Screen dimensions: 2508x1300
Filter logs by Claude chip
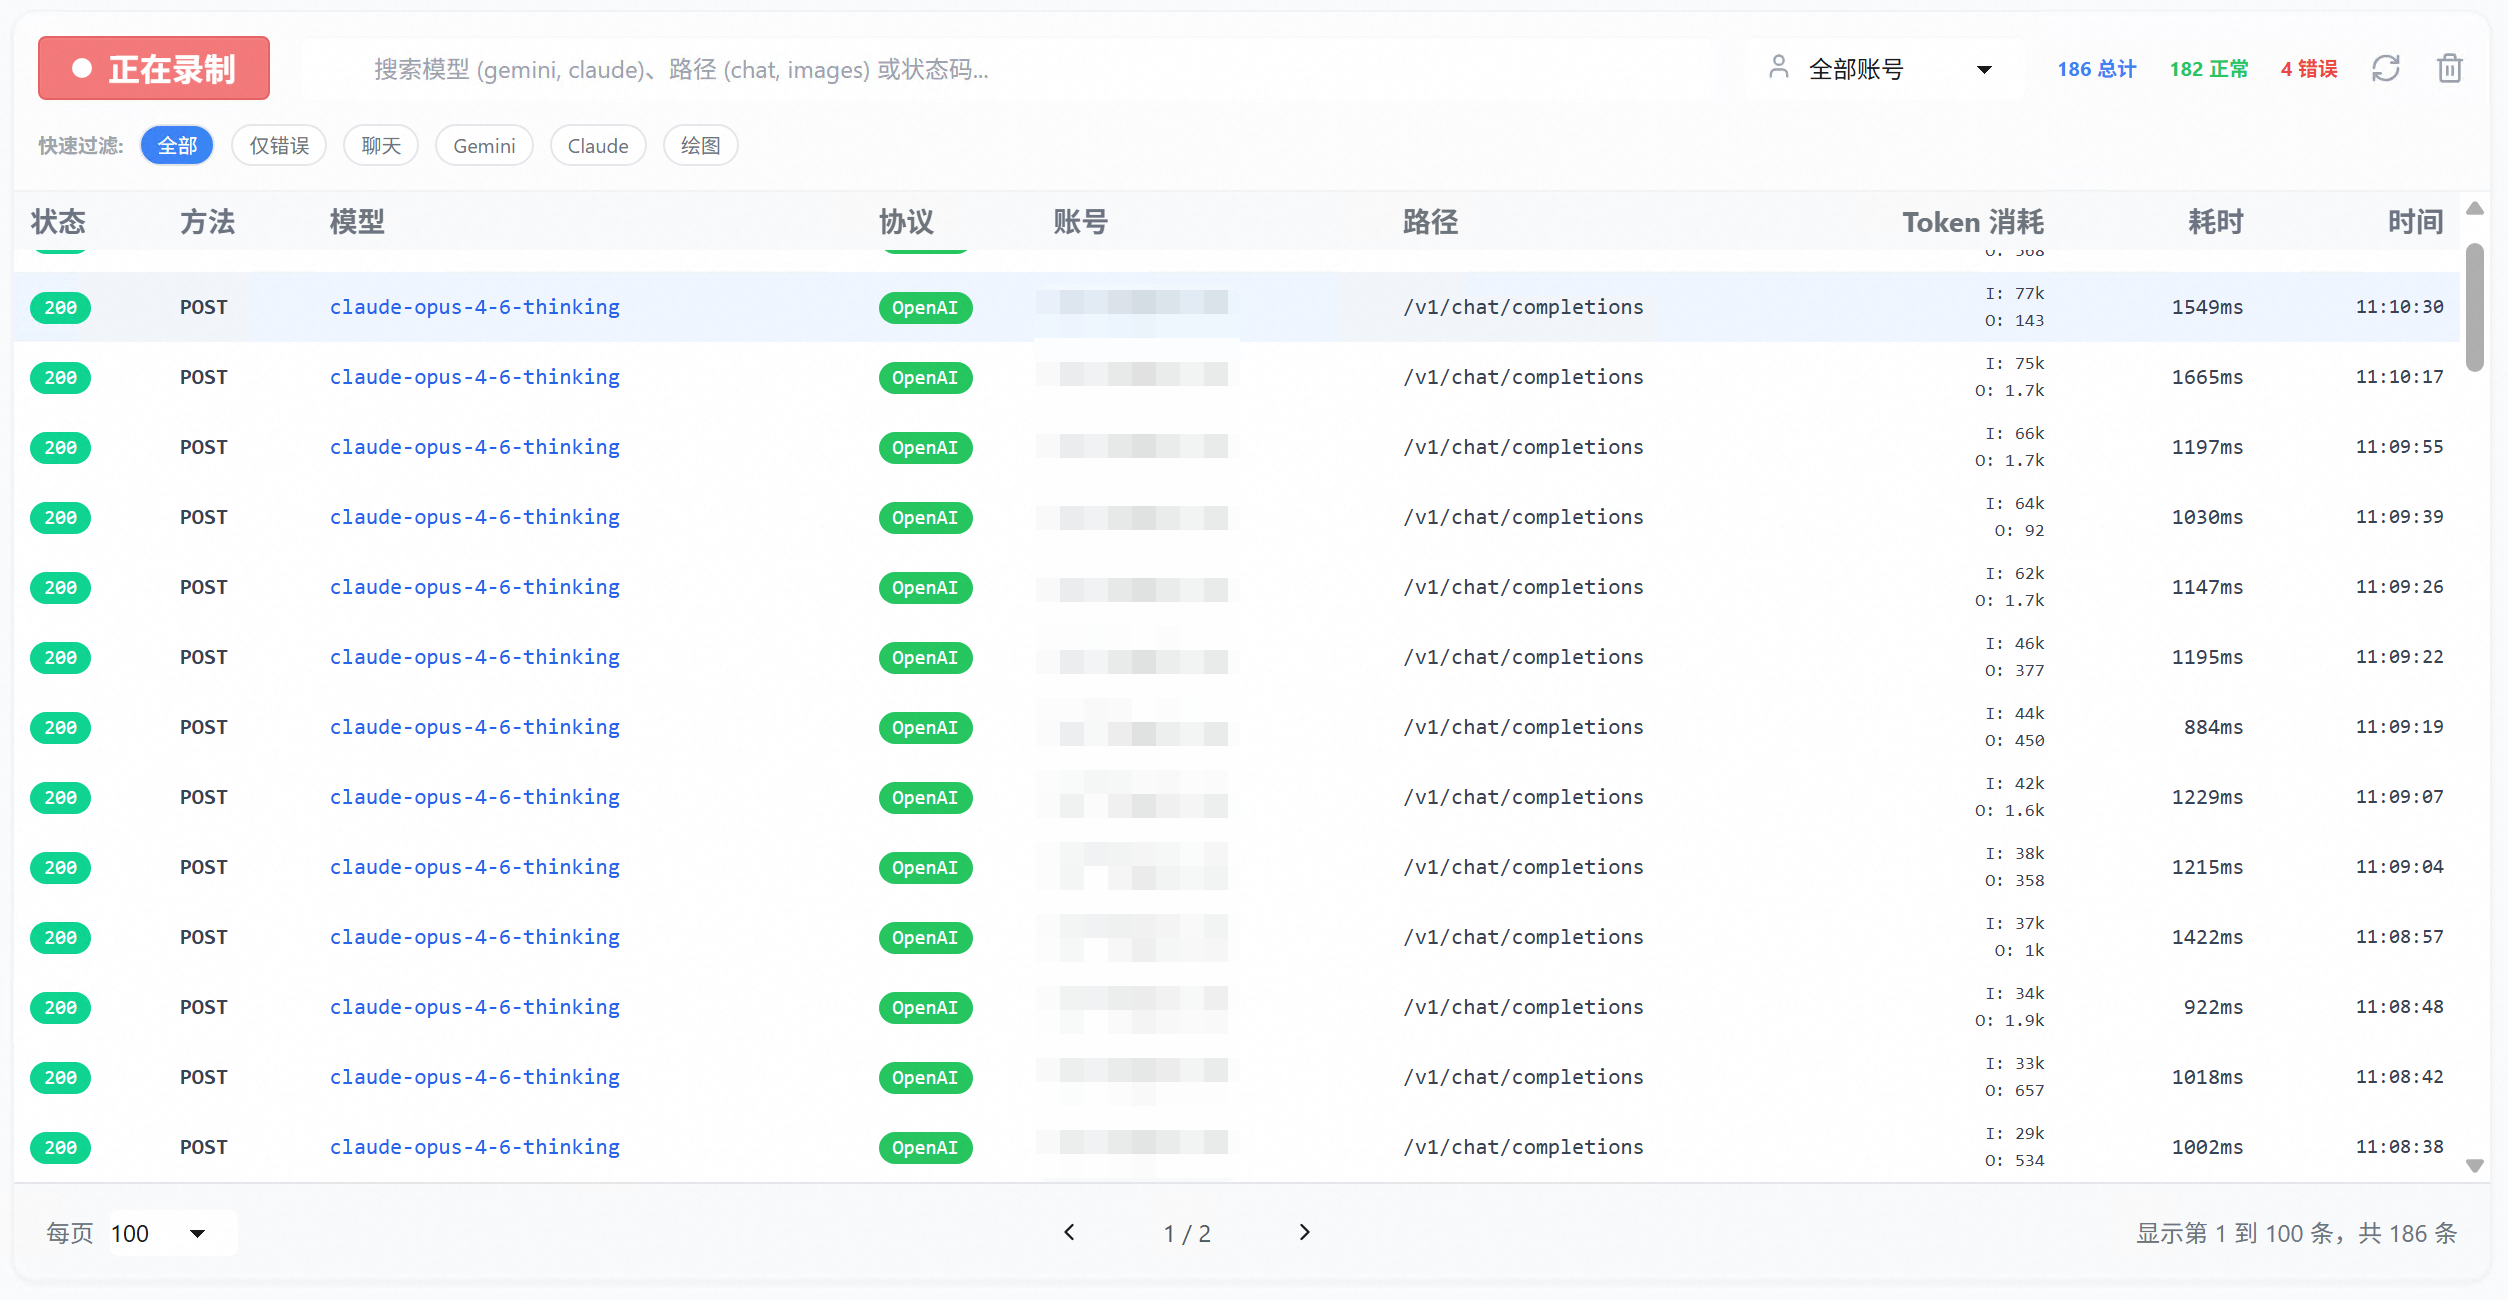pos(598,146)
